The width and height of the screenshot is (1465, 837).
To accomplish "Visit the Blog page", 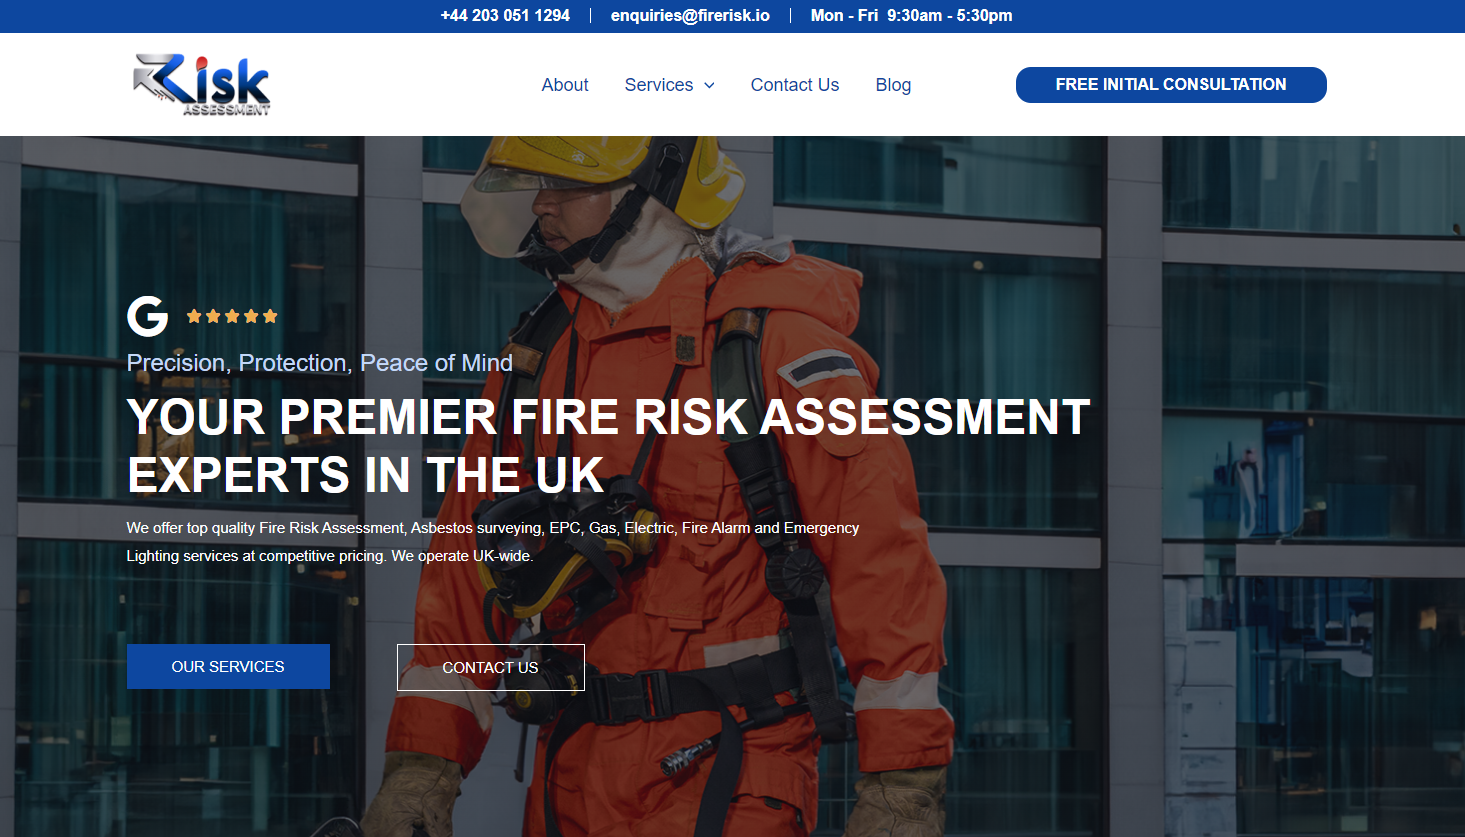I will click(x=893, y=85).
